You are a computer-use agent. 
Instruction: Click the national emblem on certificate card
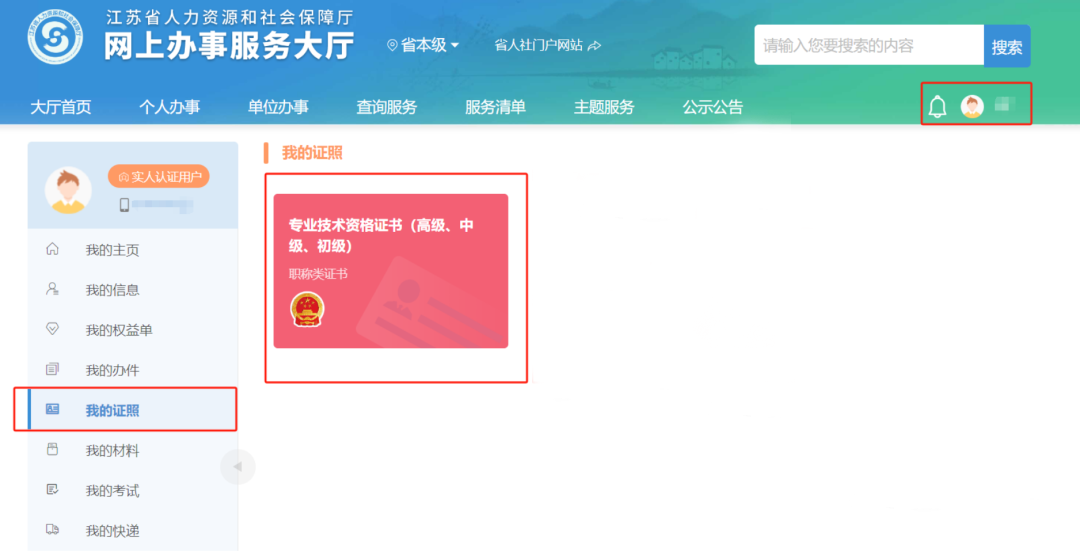click(x=307, y=309)
